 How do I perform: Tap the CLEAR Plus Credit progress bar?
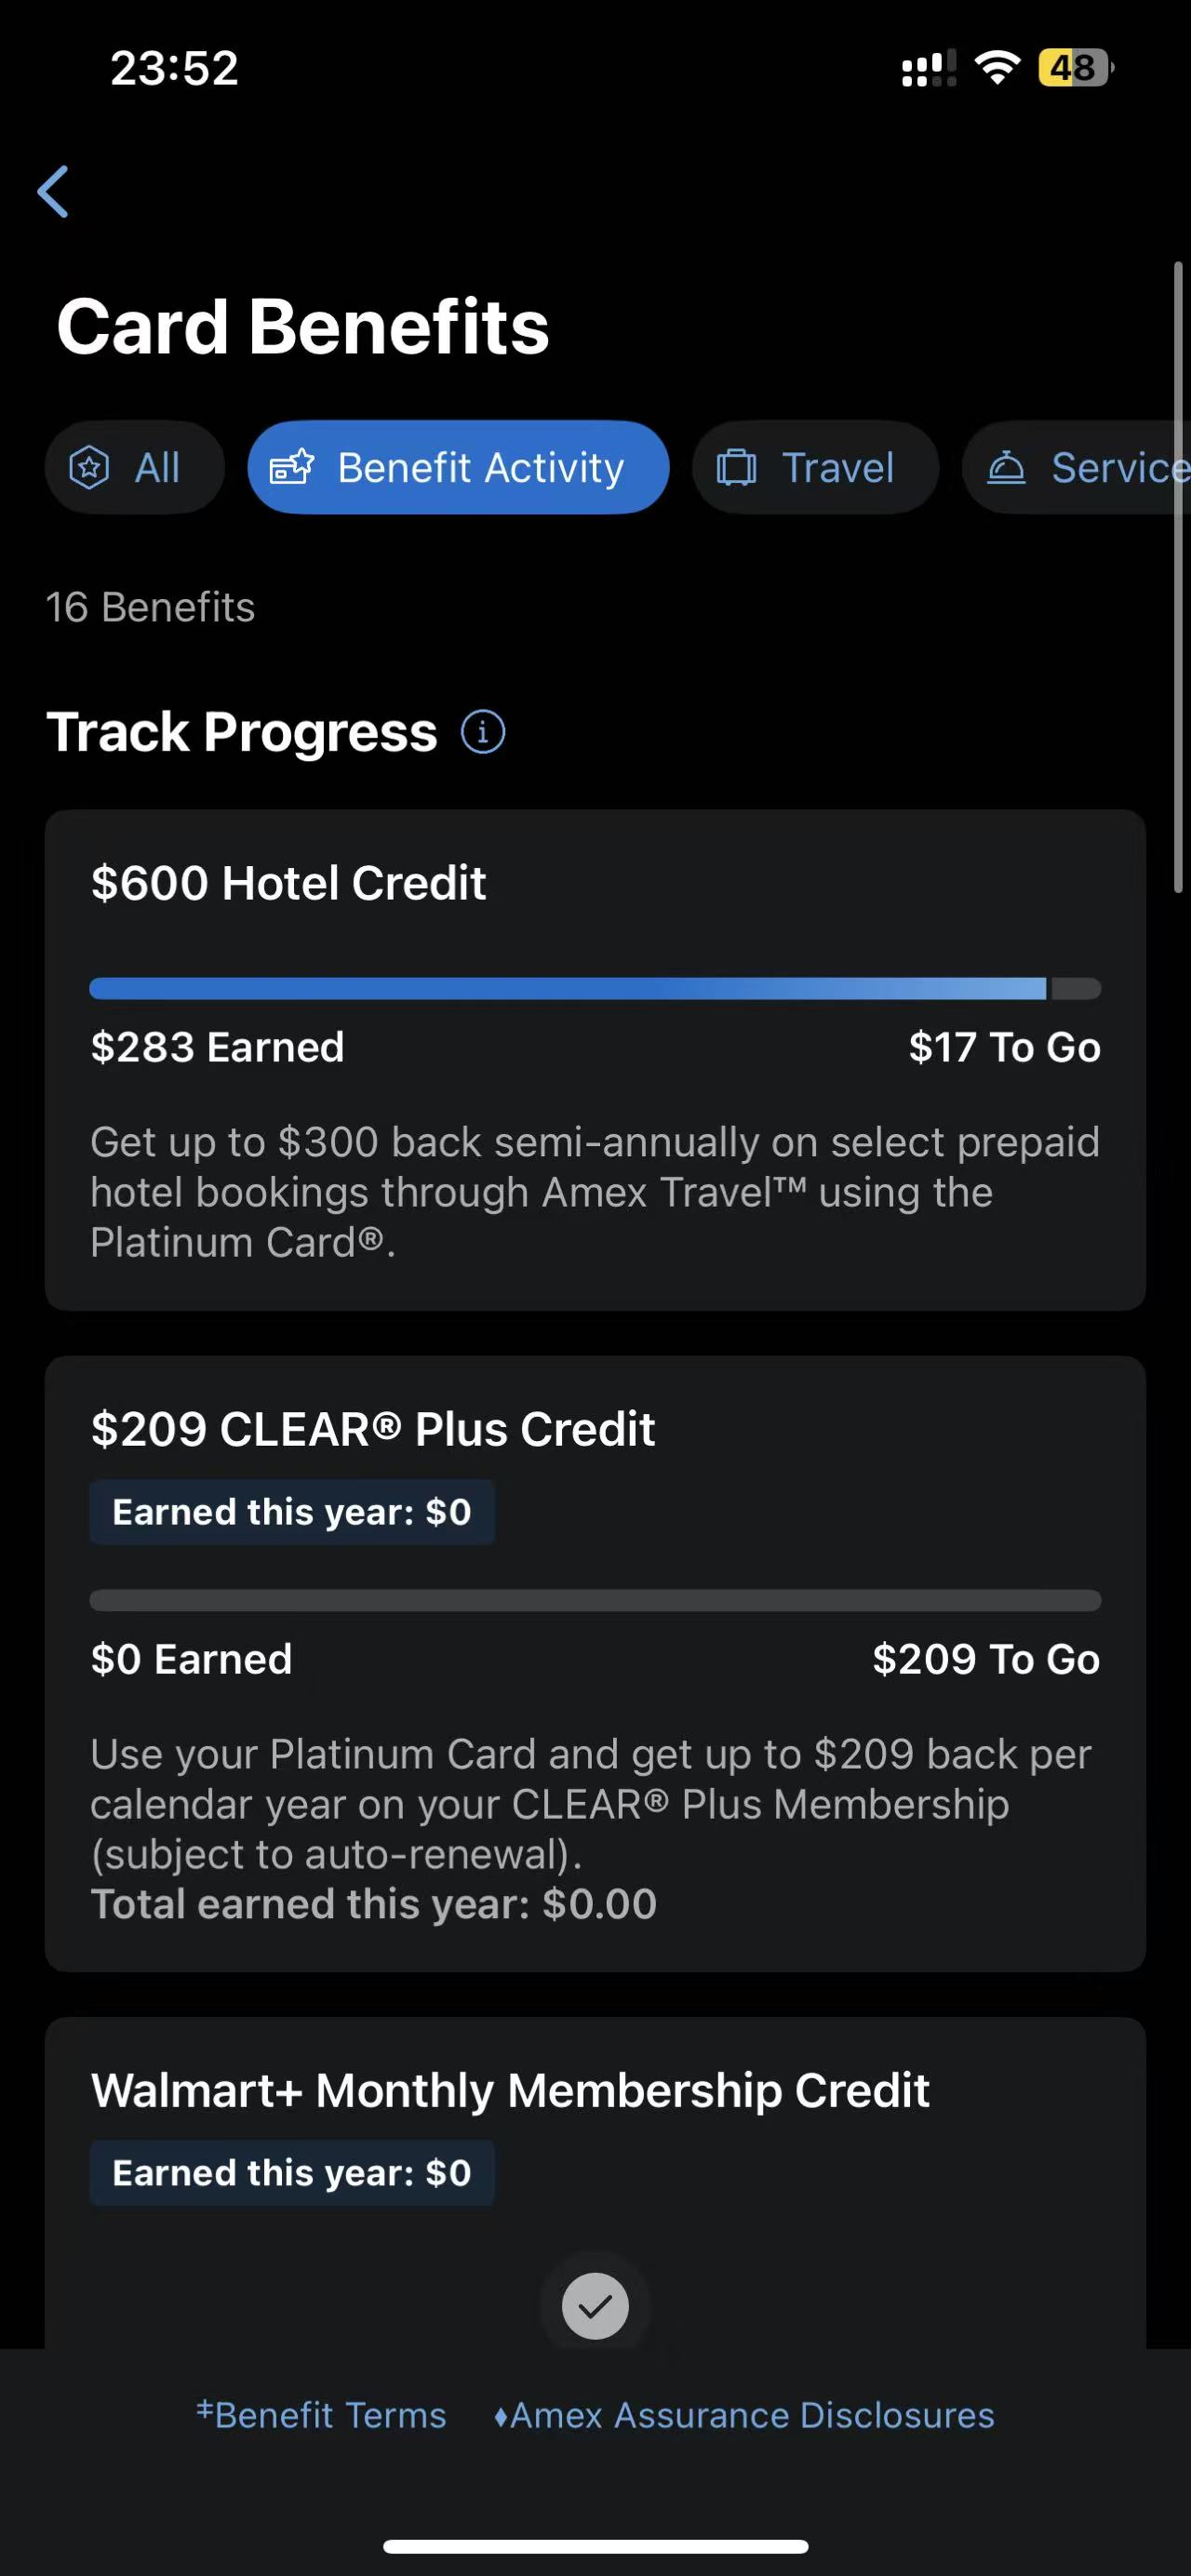pyautogui.click(x=595, y=1600)
